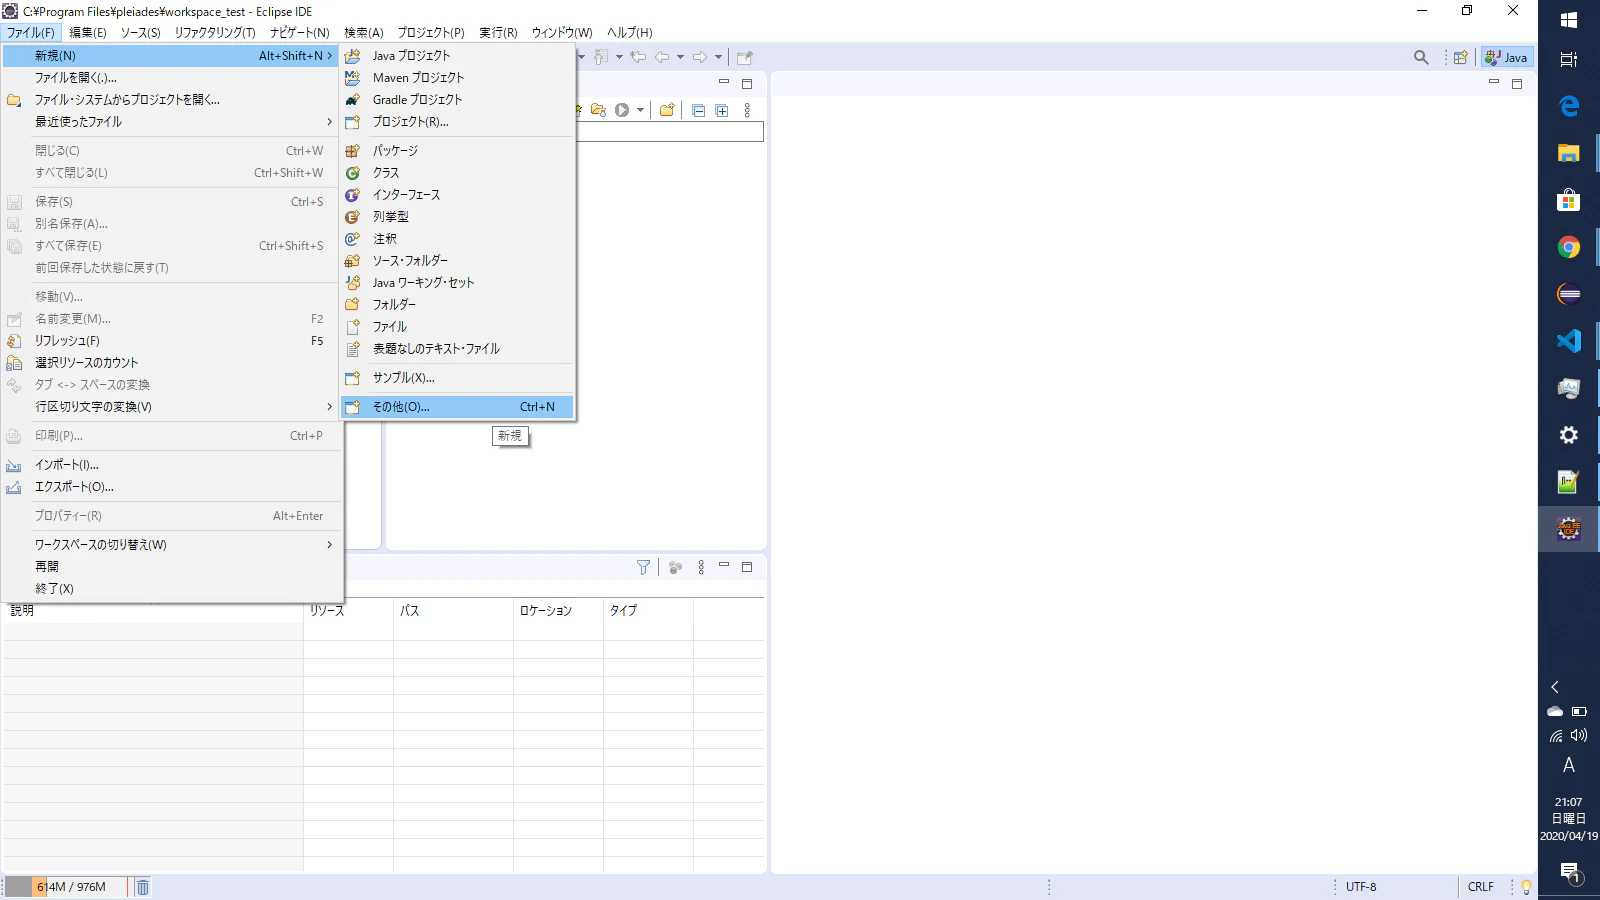Click the Expand All icon in view toolbar
The width and height of the screenshot is (1600, 900).
pos(722,110)
